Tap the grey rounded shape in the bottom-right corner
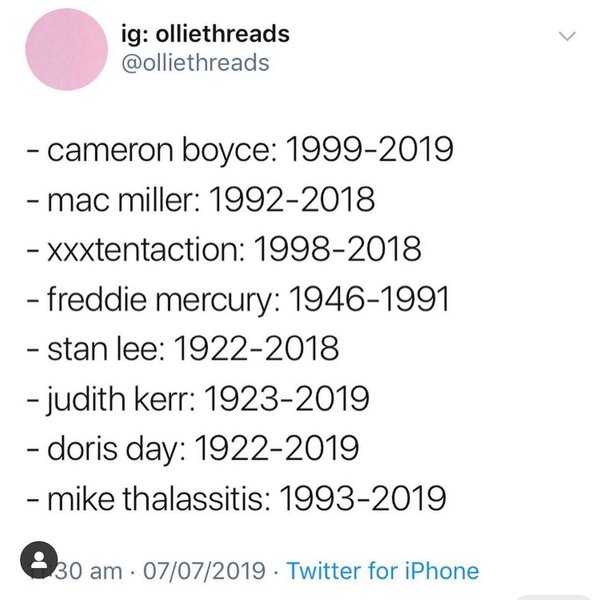Viewport: 600px width, 600px height. click(x=550, y=596)
